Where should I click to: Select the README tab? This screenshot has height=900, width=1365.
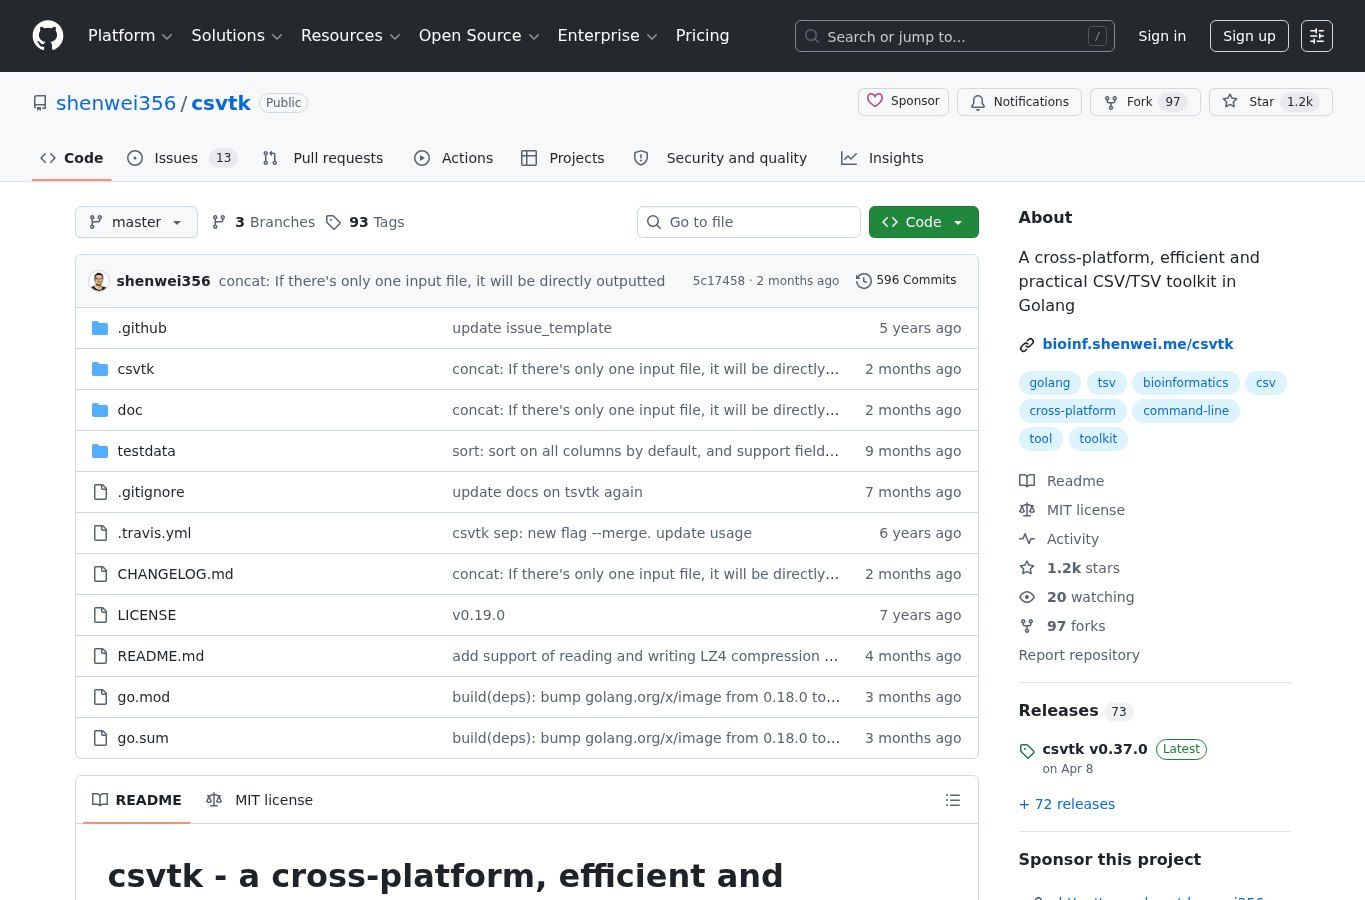137,800
